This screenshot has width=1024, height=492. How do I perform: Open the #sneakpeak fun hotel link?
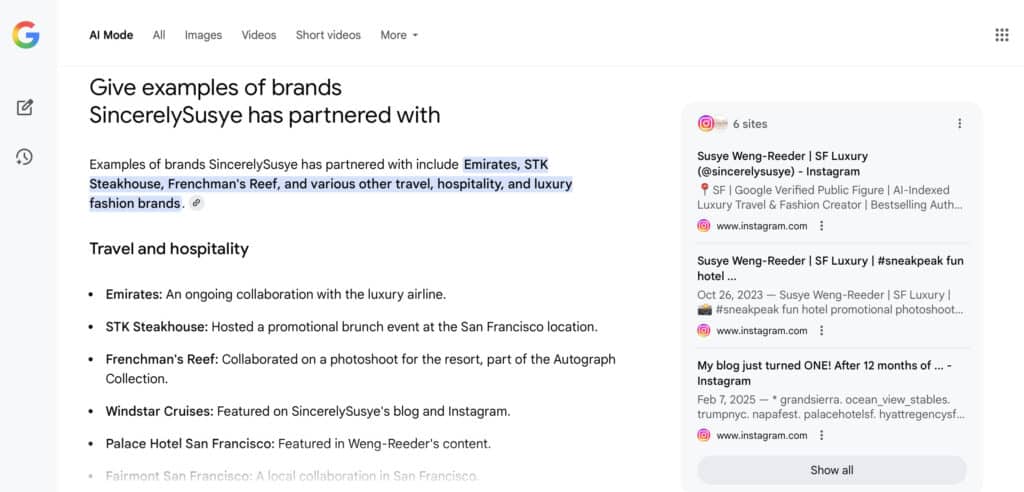[830, 269]
